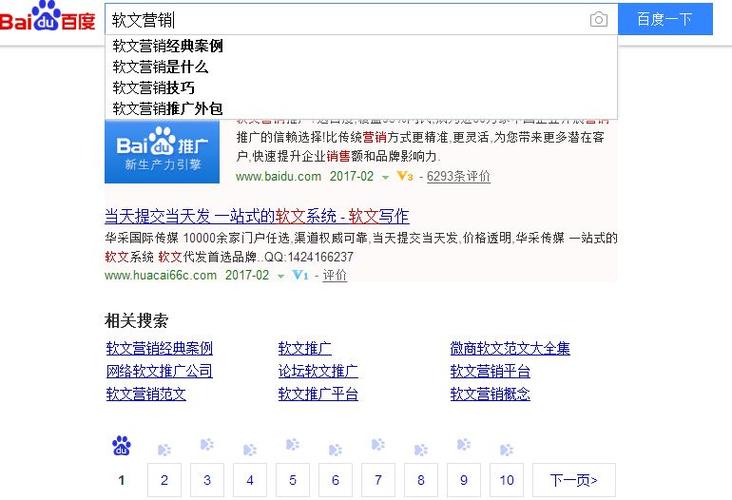Click the paw icon above page 10
This screenshot has width=732, height=500.
pos(507,450)
